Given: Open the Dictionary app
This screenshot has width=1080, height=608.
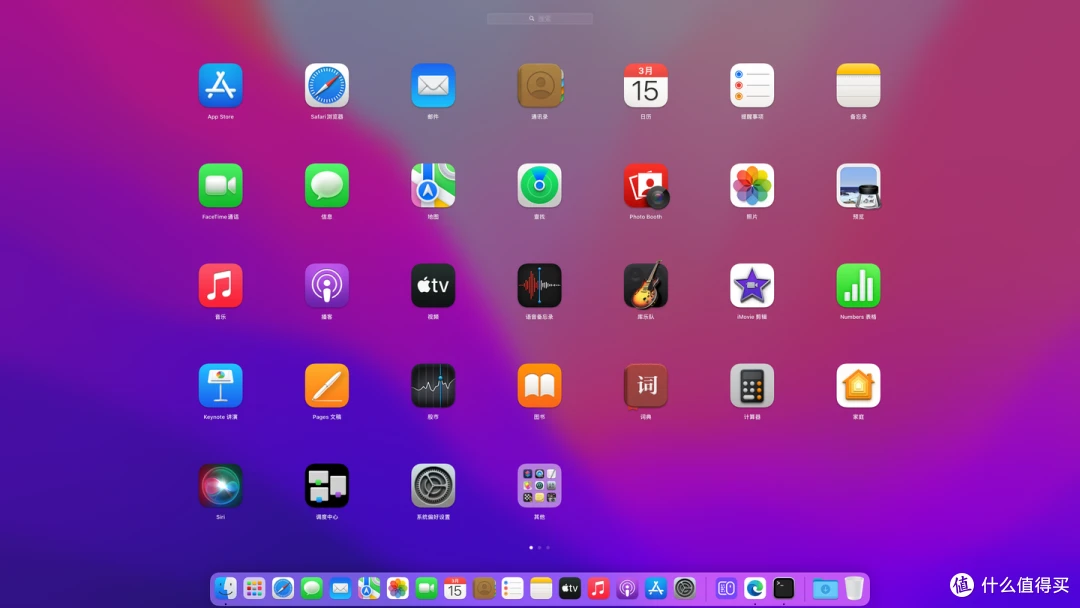Looking at the screenshot, I should (645, 386).
